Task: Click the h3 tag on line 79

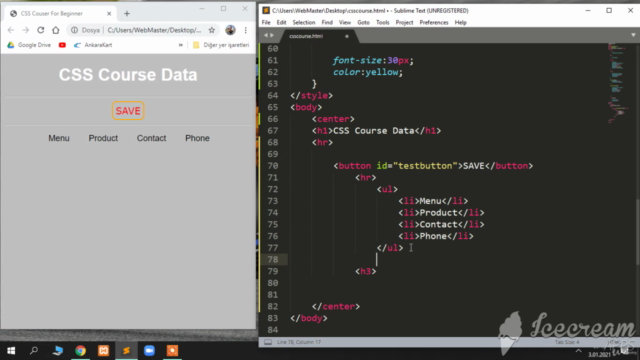Action: (x=365, y=271)
